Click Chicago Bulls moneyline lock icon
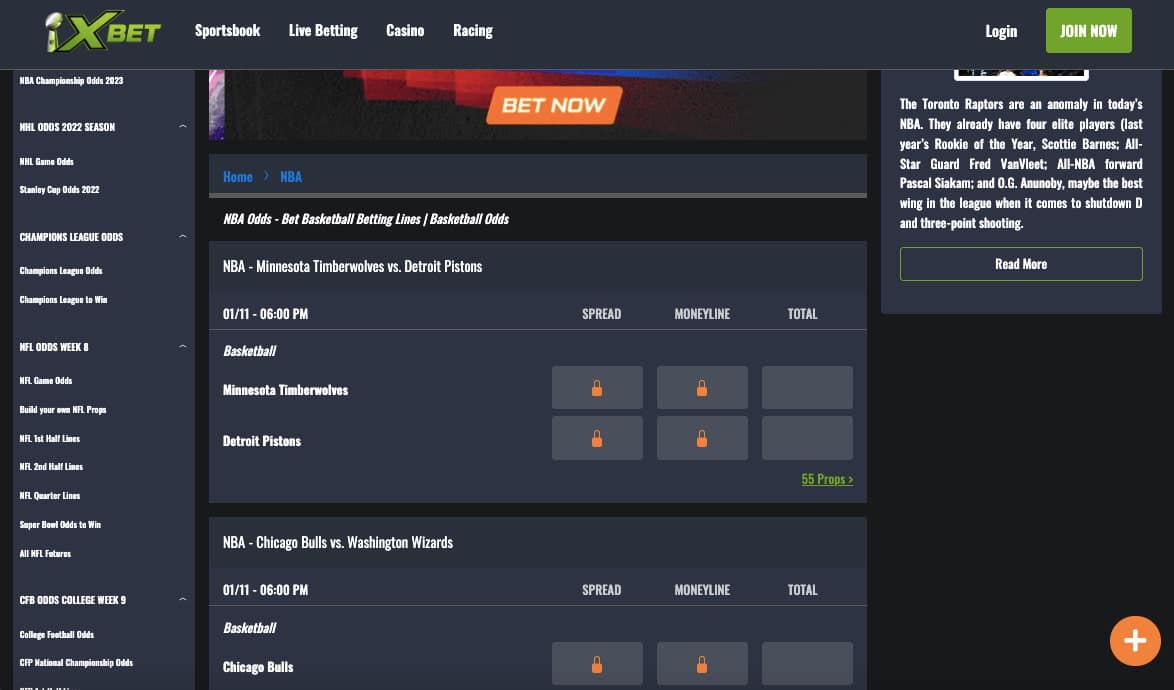 (x=702, y=664)
